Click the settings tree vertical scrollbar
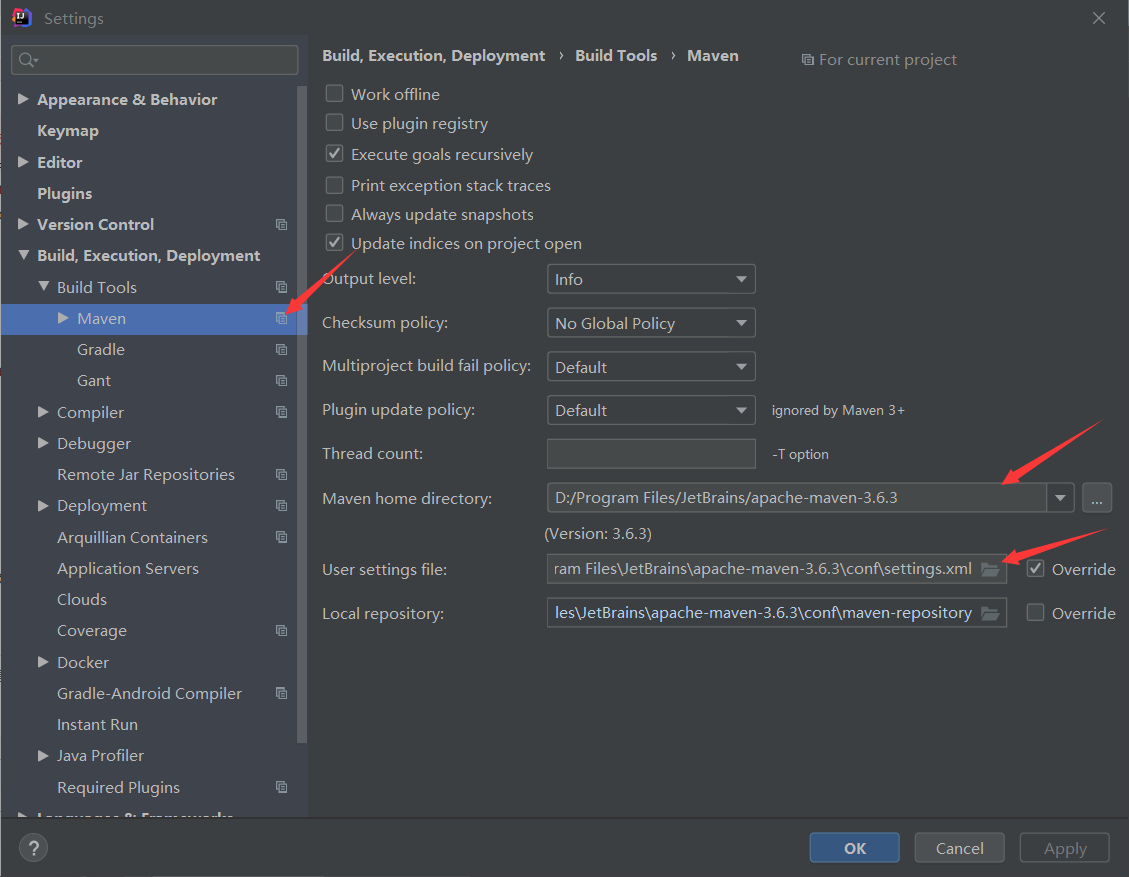The height and width of the screenshot is (877, 1129). 302,414
